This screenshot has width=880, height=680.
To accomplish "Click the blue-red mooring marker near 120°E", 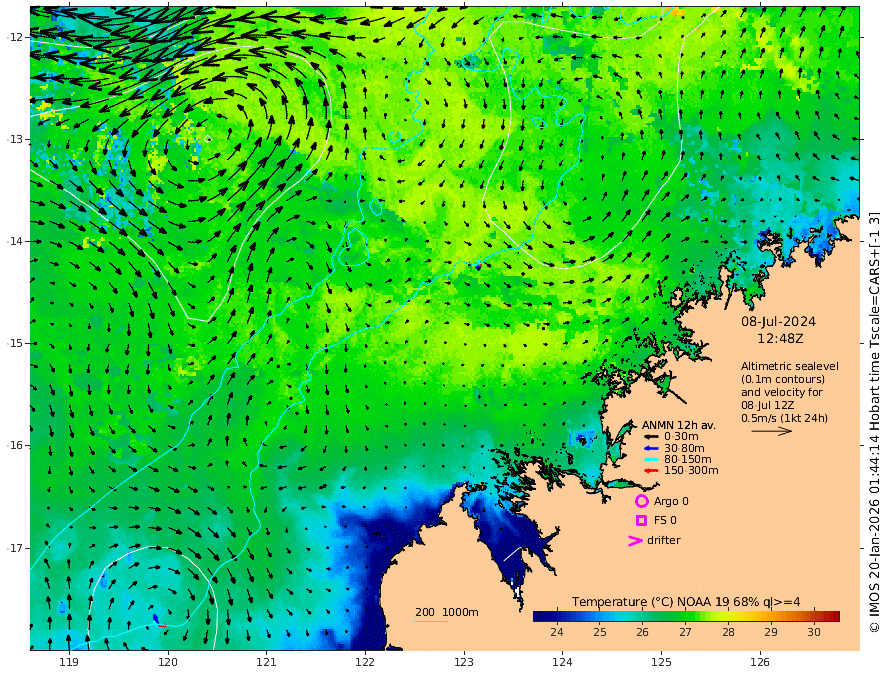I will pos(158,621).
